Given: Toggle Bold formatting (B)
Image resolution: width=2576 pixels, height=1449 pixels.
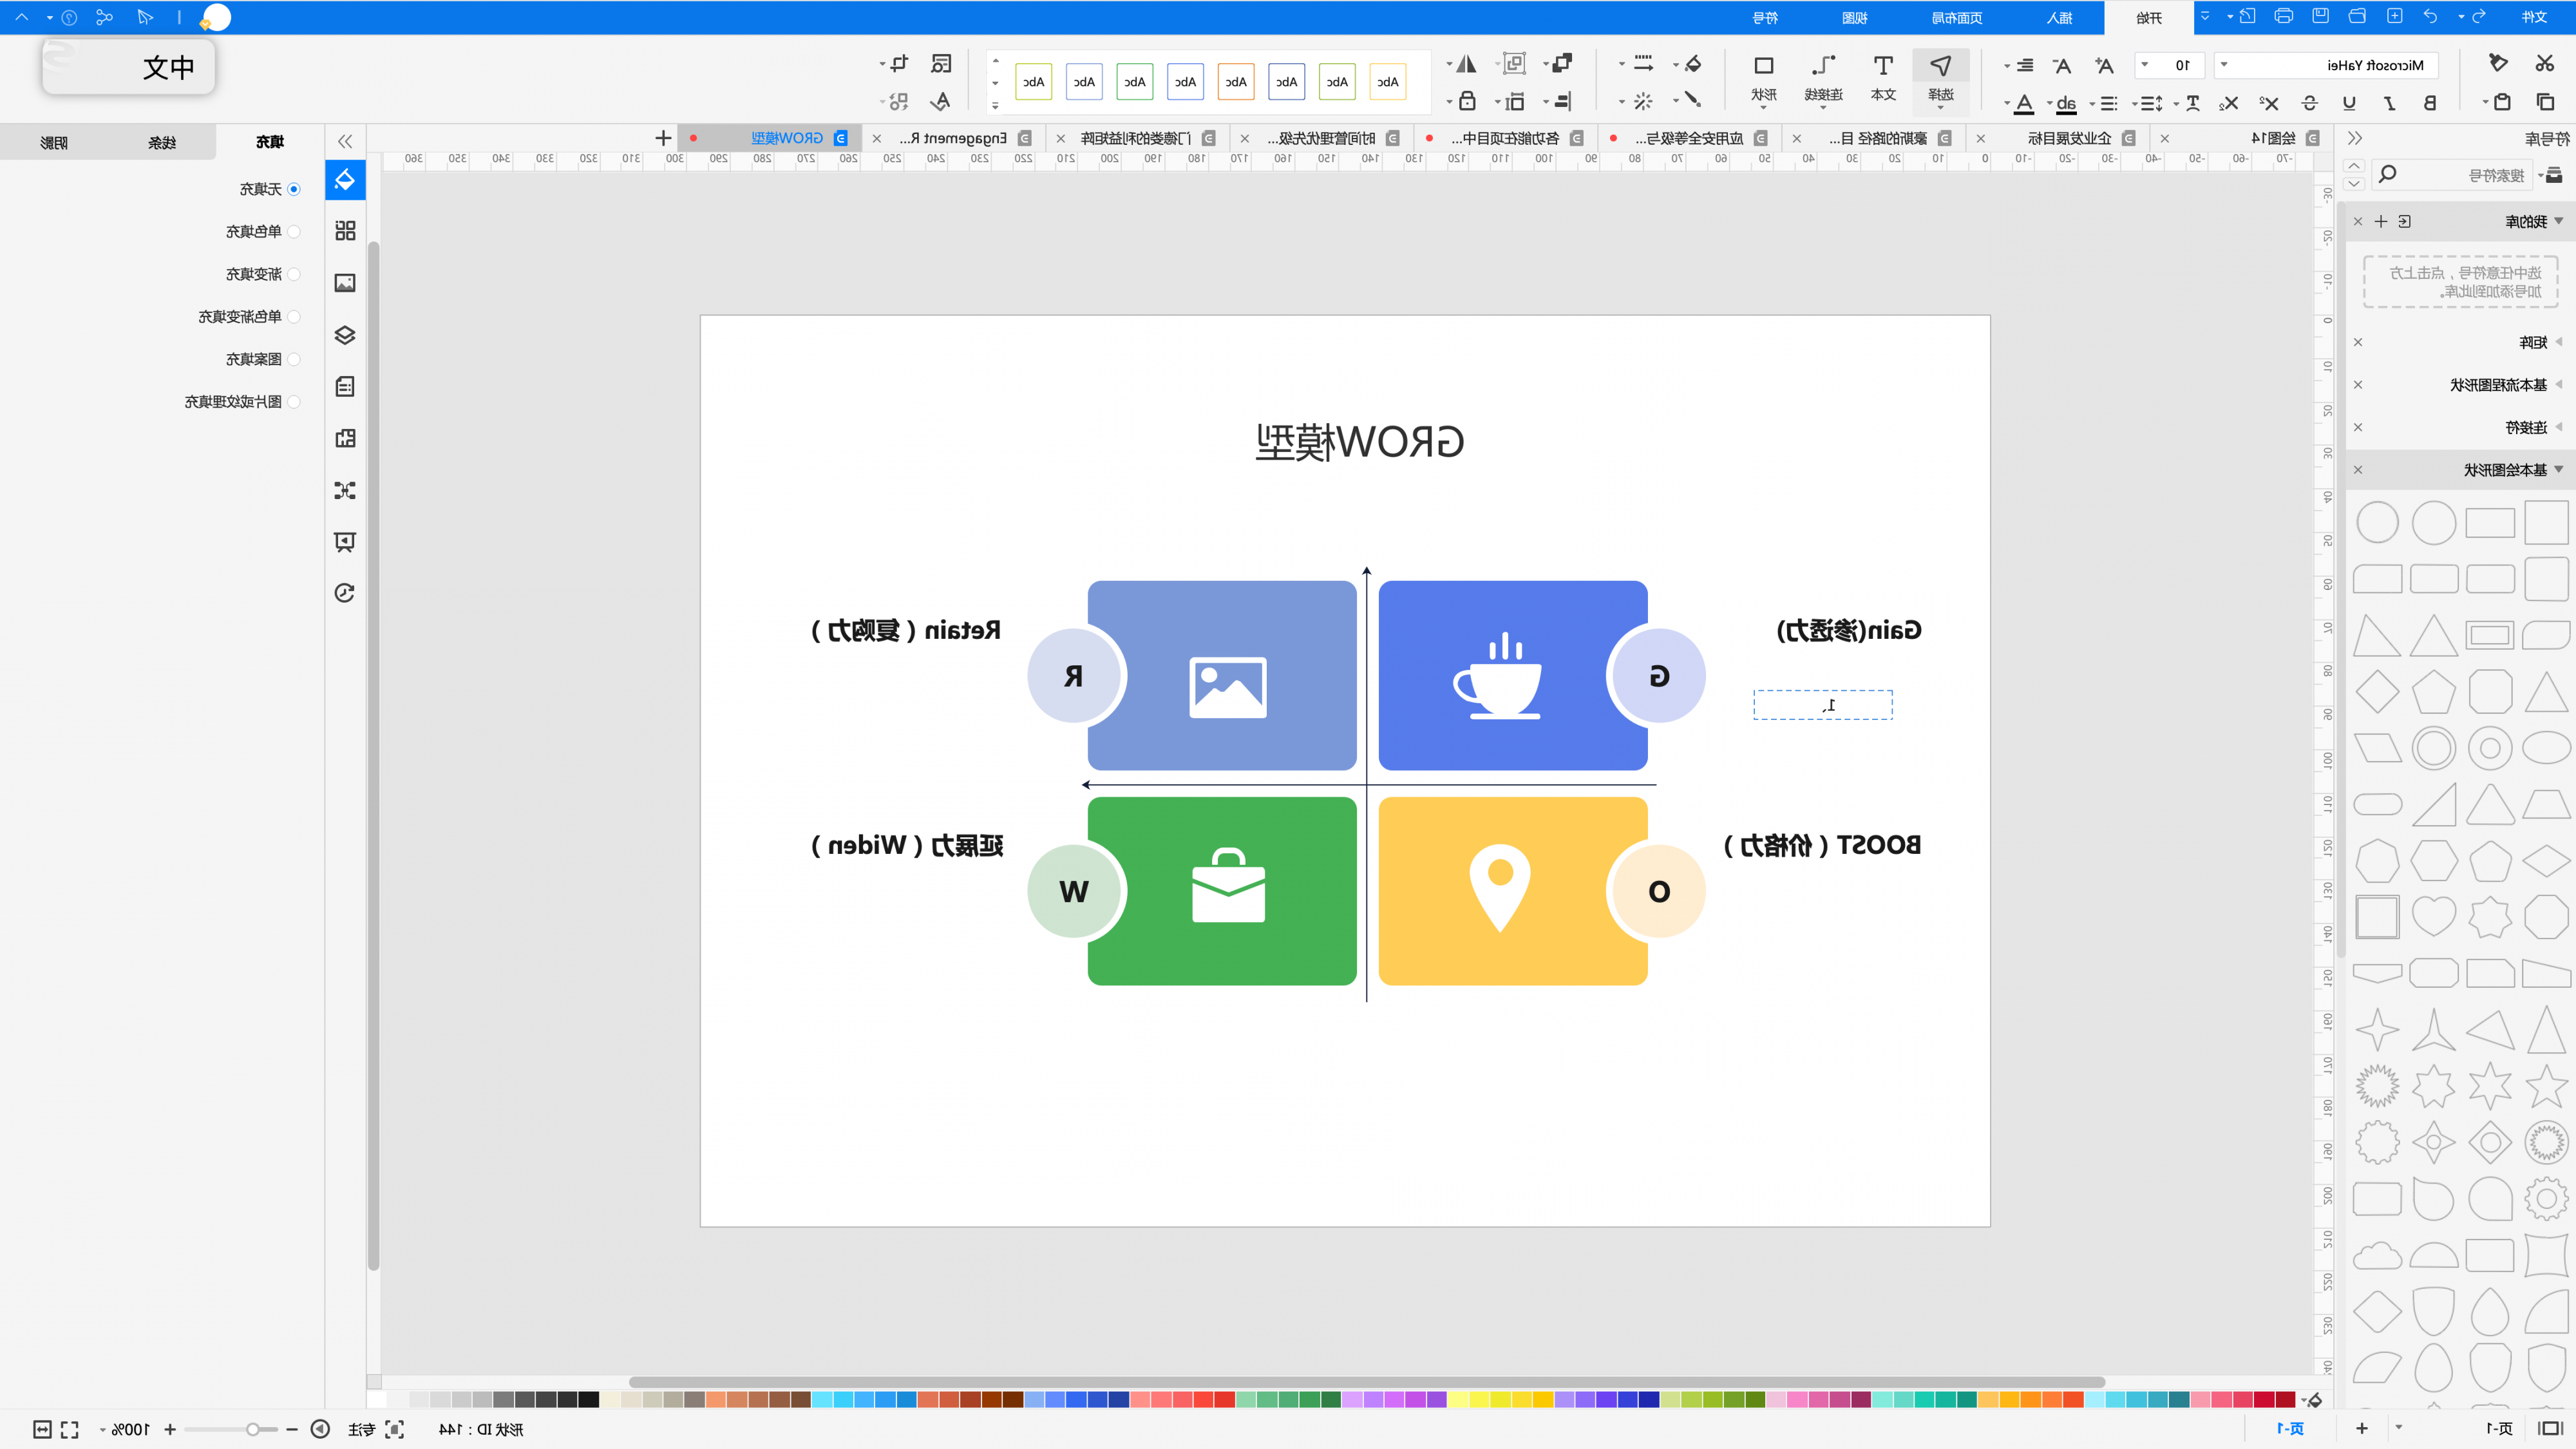Looking at the screenshot, I should (2430, 103).
